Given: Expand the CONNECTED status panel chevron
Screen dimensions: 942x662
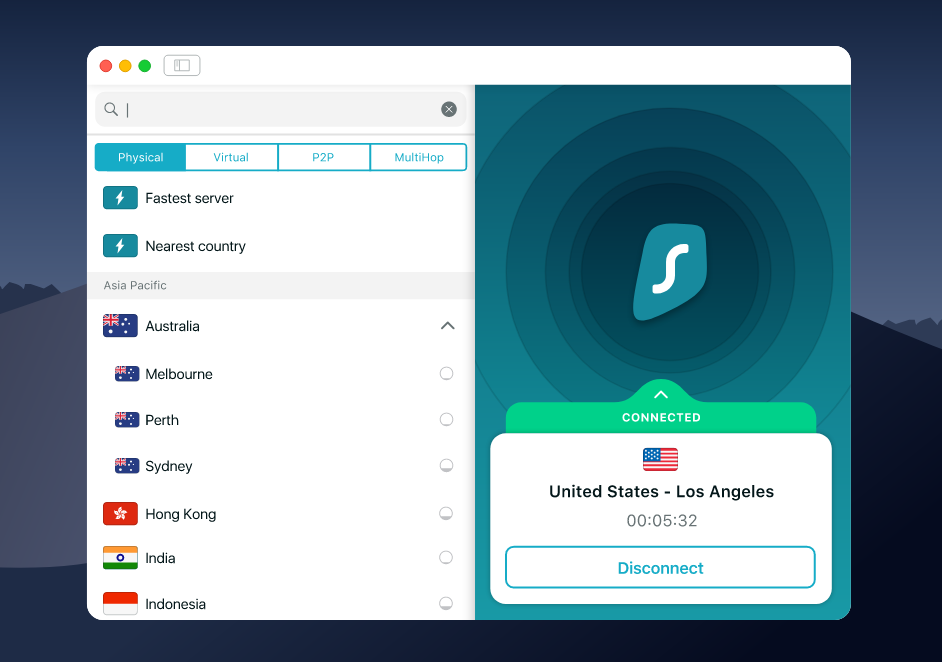Looking at the screenshot, I should pyautogui.click(x=660, y=394).
